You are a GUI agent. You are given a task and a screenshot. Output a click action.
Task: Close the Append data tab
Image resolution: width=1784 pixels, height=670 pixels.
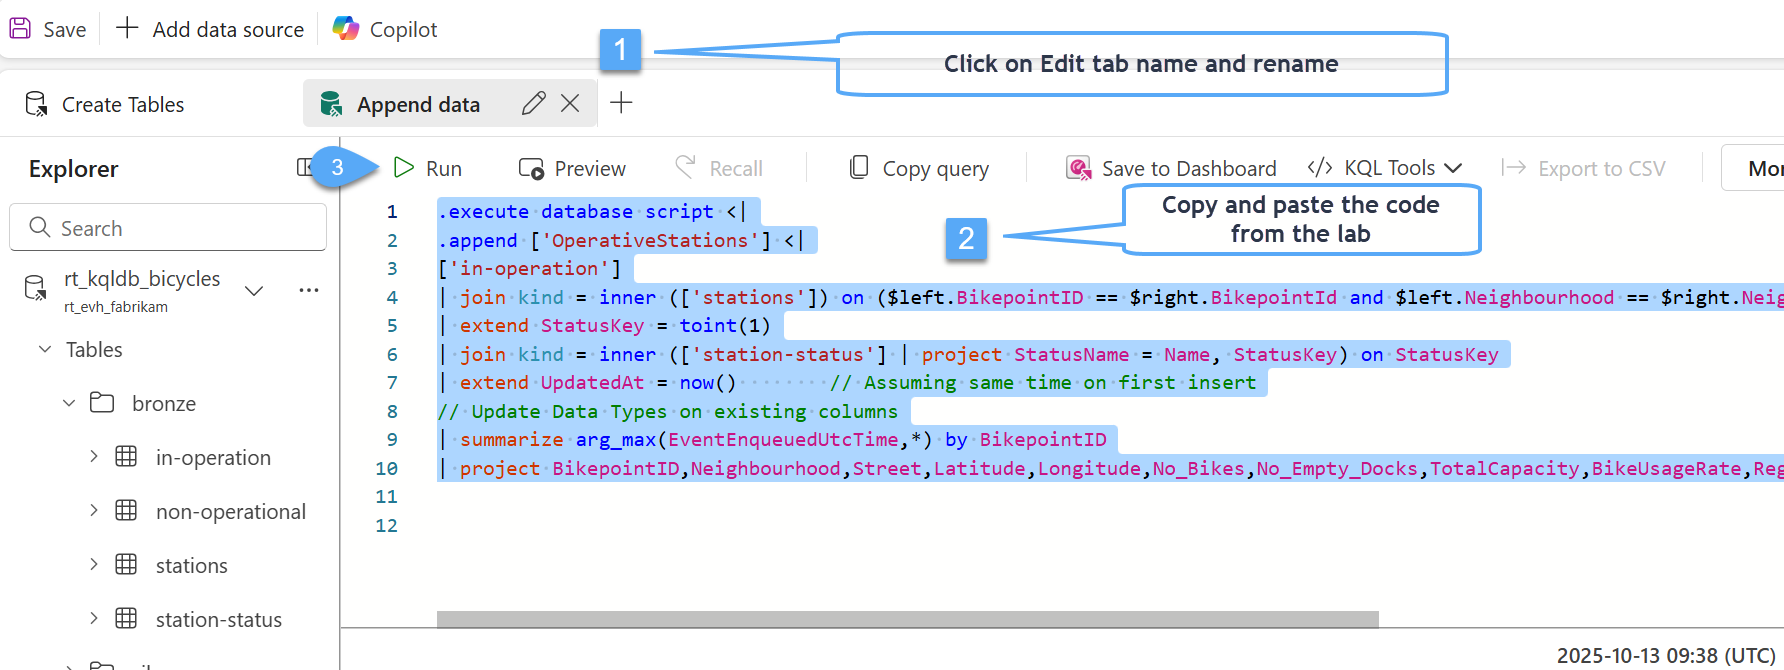pos(570,103)
